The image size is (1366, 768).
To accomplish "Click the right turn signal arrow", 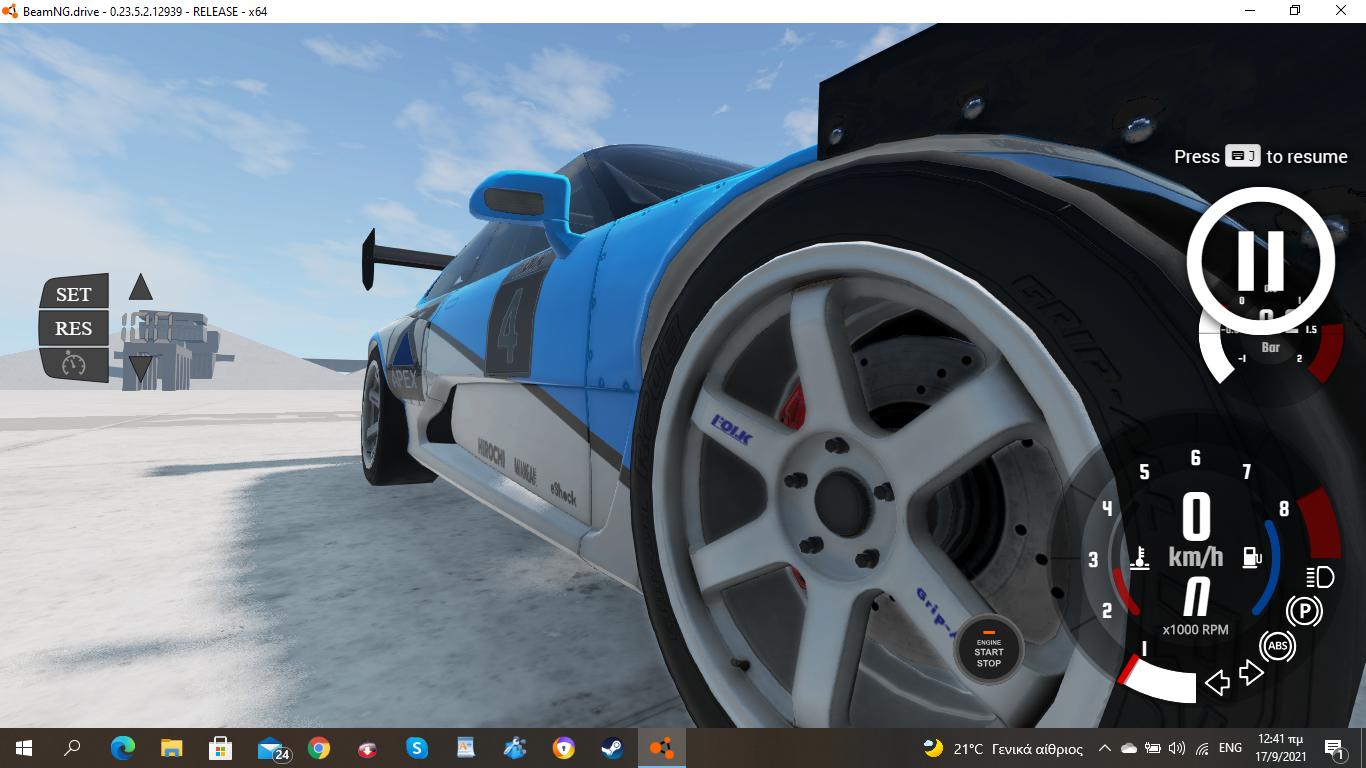I will click(x=1251, y=672).
